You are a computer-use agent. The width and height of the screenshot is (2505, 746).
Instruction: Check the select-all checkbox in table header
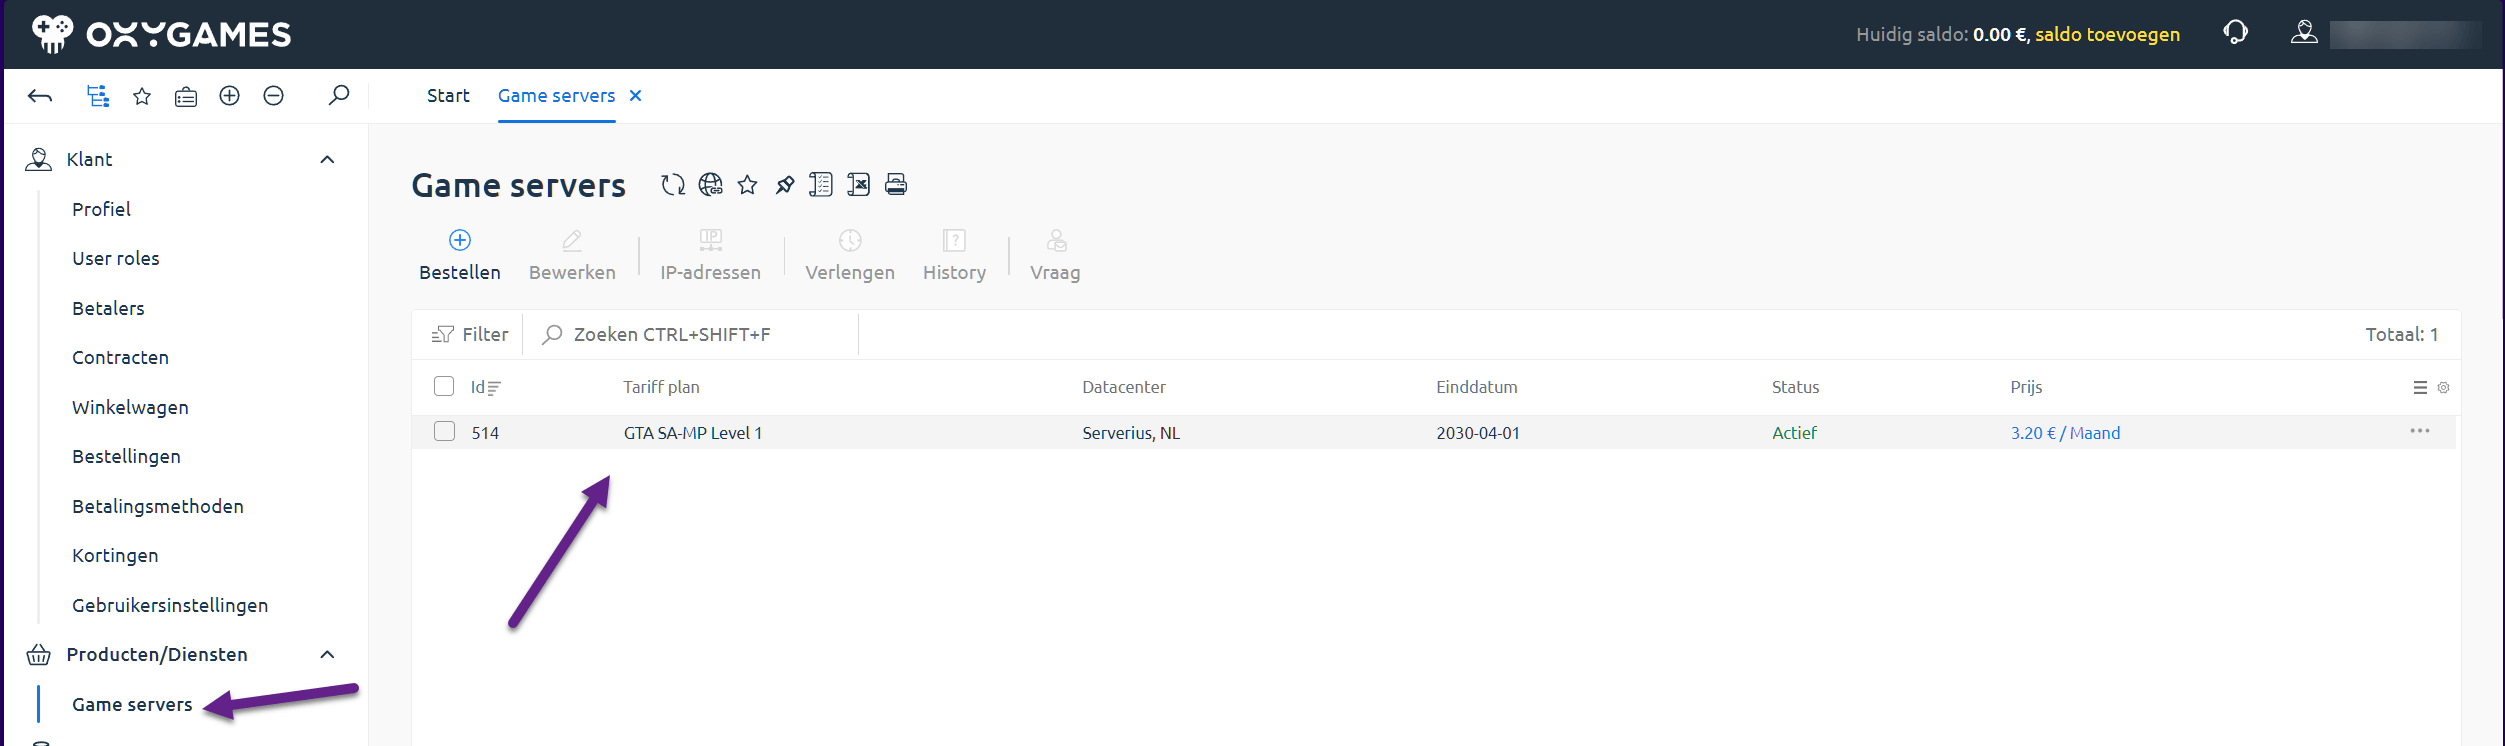(444, 387)
